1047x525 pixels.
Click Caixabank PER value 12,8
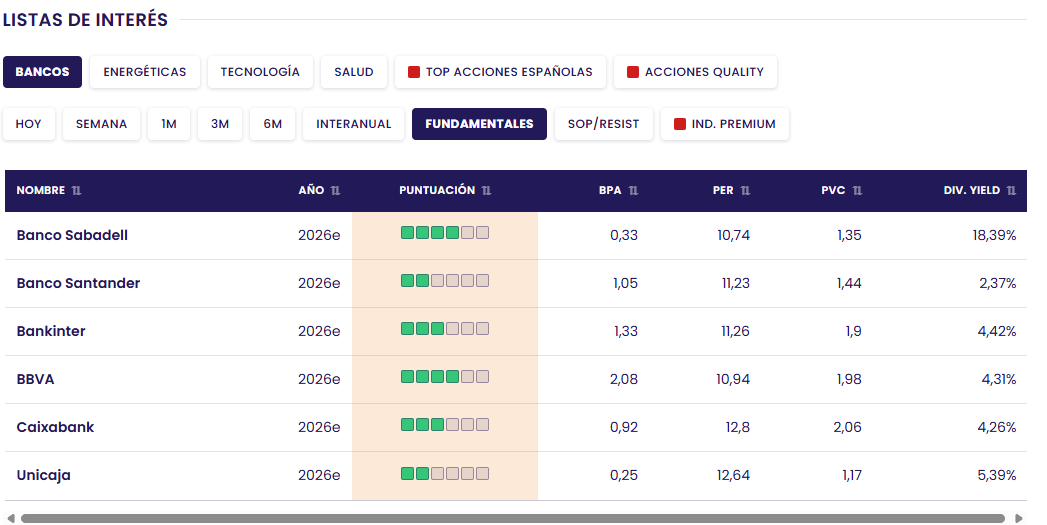click(738, 427)
